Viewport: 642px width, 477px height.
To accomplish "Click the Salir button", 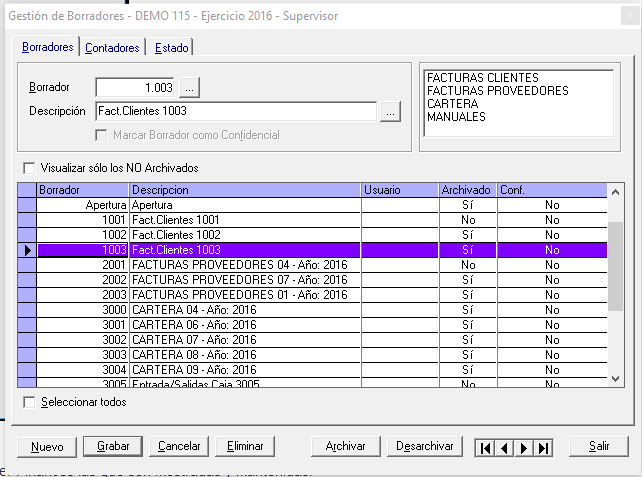I will (x=599, y=446).
